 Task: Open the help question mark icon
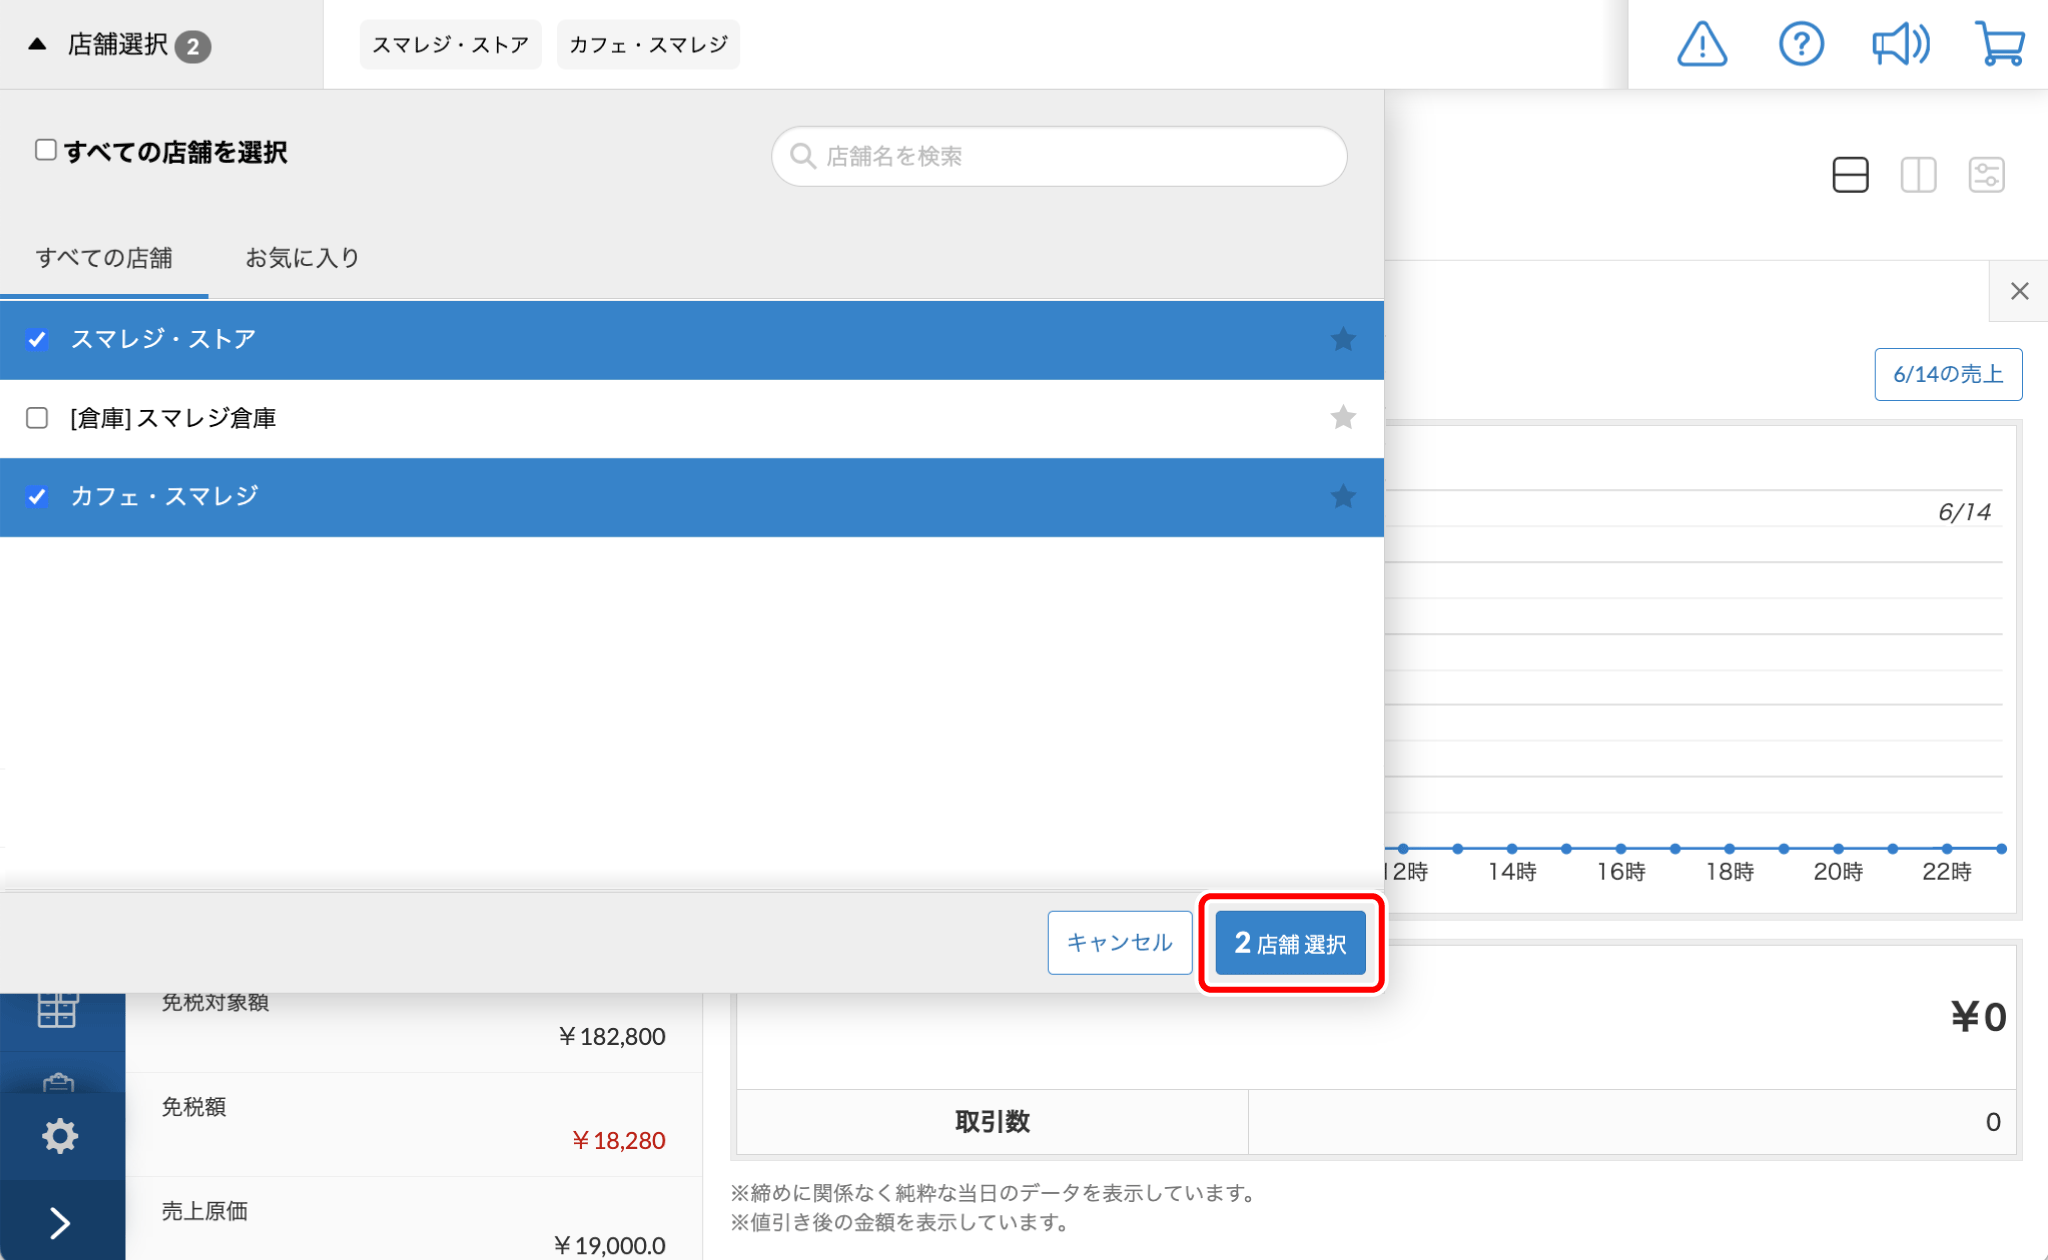pos(1801,45)
